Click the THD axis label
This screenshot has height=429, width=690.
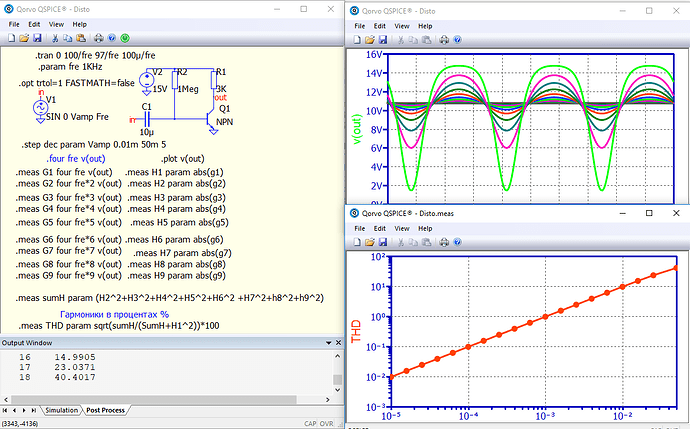click(357, 331)
